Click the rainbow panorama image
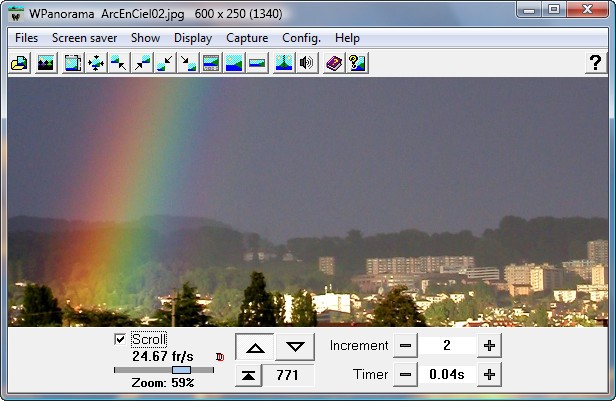The image size is (616, 401). coord(308,202)
